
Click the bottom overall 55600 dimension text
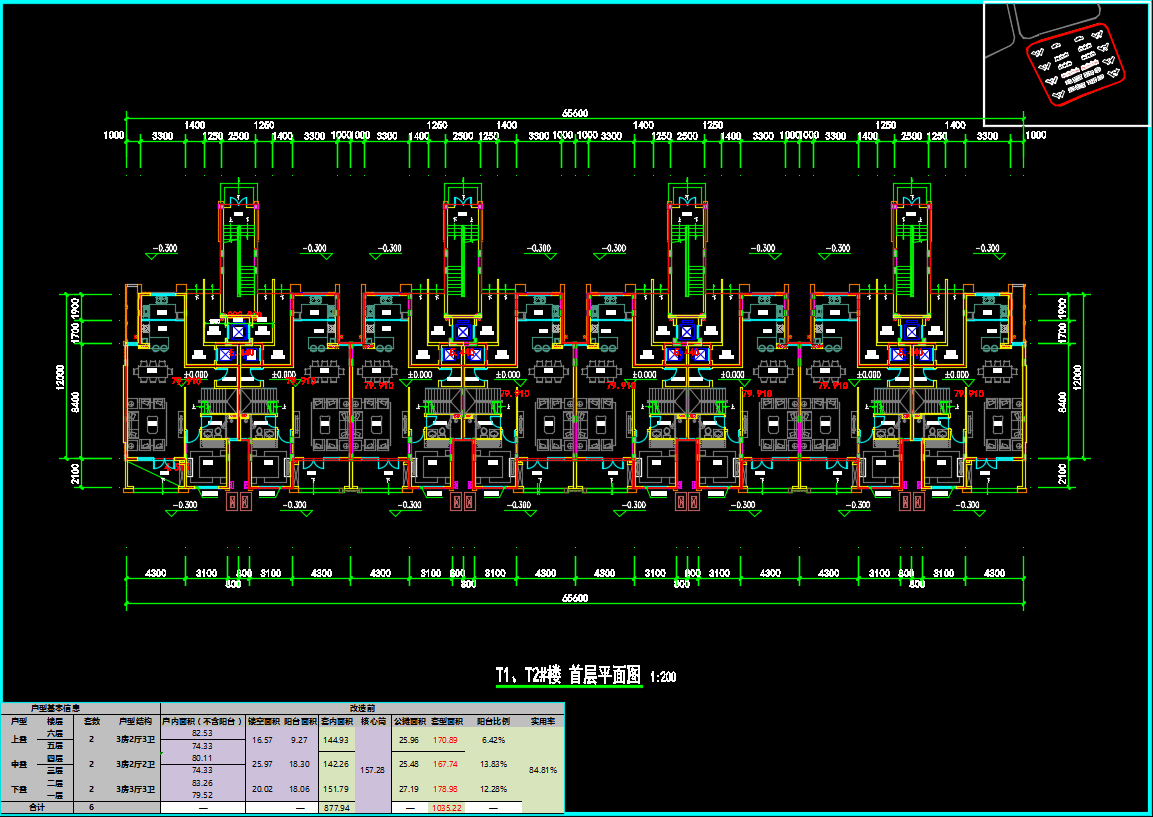(x=575, y=598)
